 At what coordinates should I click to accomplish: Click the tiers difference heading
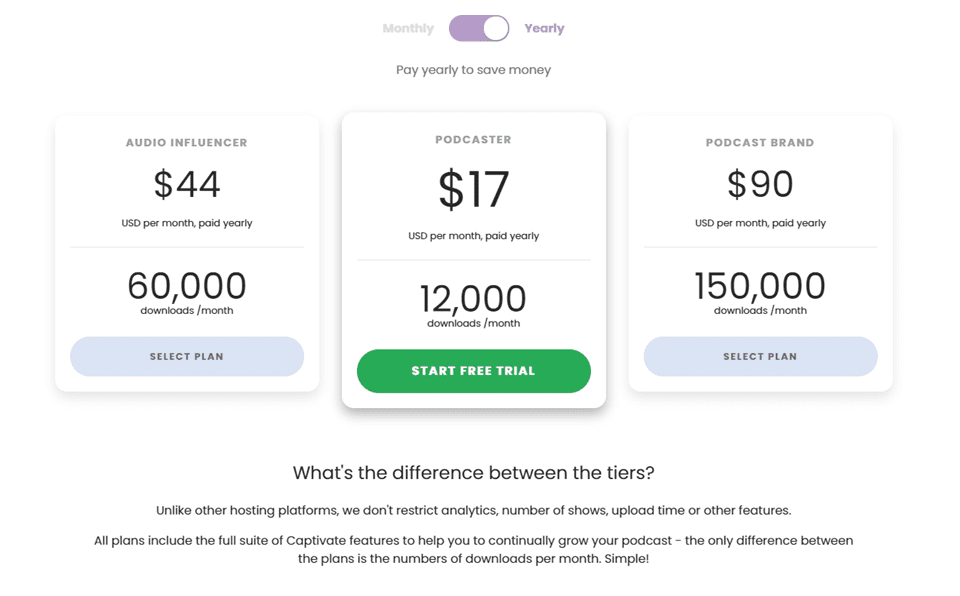coord(473,472)
